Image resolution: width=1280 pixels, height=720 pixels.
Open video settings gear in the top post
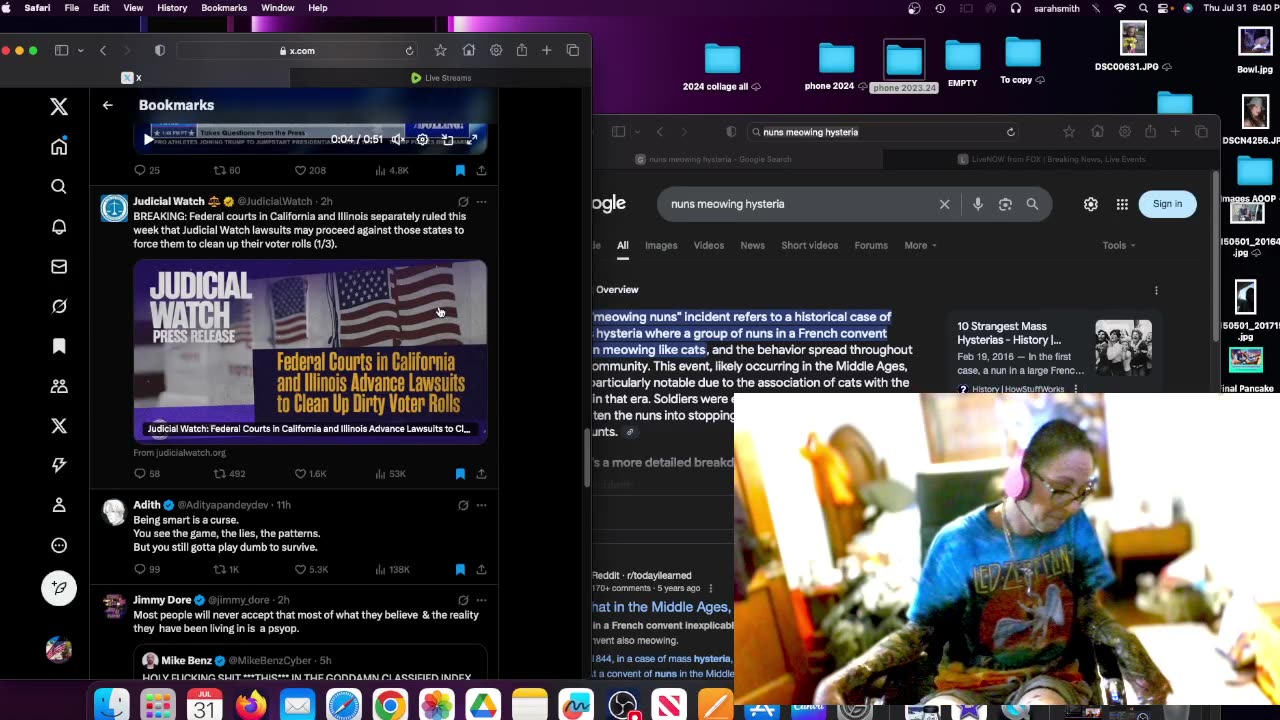422,140
